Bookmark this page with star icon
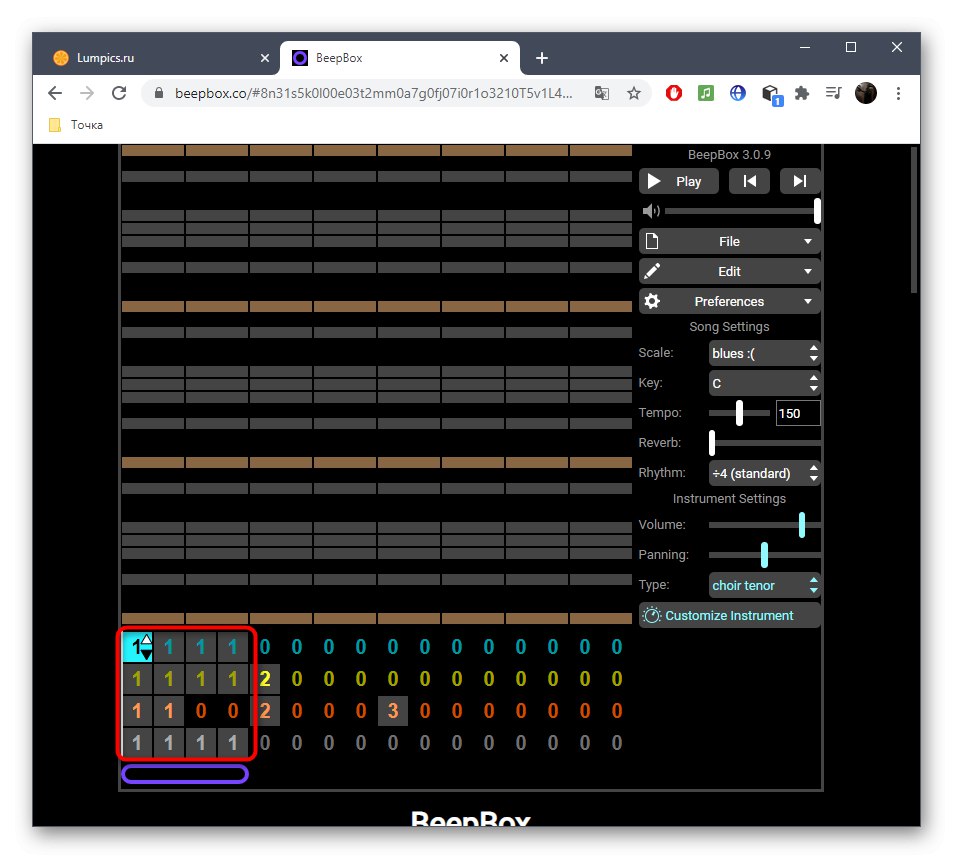The image size is (953, 859). click(x=634, y=93)
